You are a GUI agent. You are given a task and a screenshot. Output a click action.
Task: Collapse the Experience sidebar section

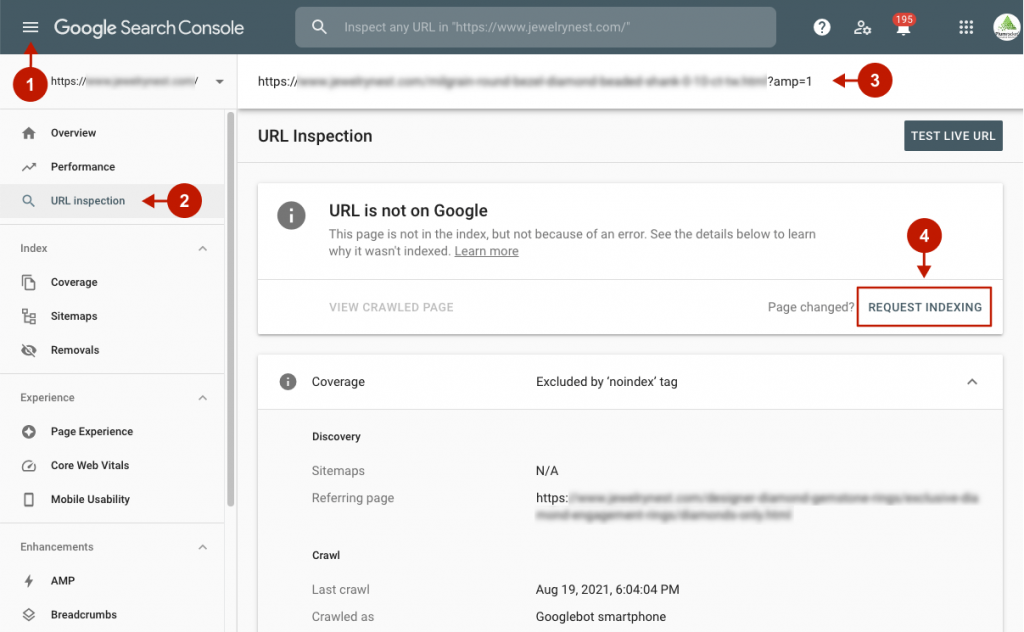[203, 398]
